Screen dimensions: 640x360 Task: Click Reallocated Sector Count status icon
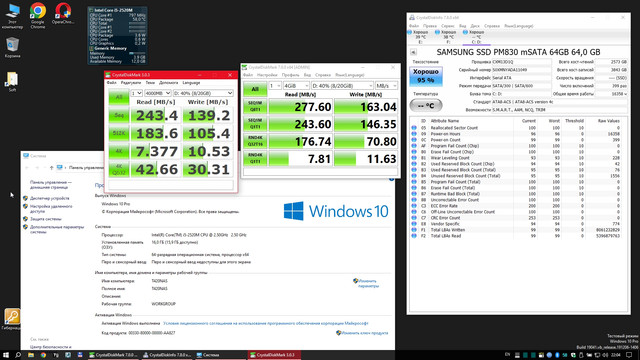pyautogui.click(x=413, y=128)
